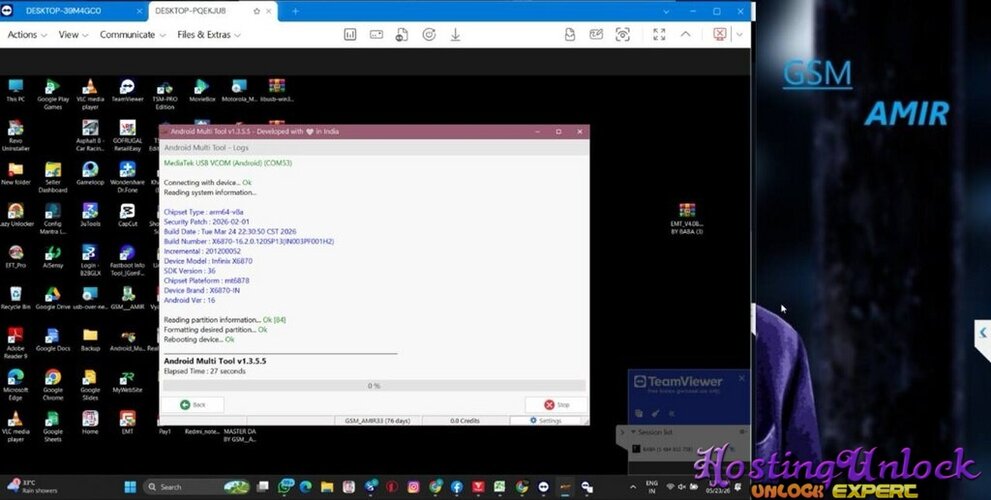Open the Communicate menu
The width and height of the screenshot is (991, 500).
(x=133, y=35)
